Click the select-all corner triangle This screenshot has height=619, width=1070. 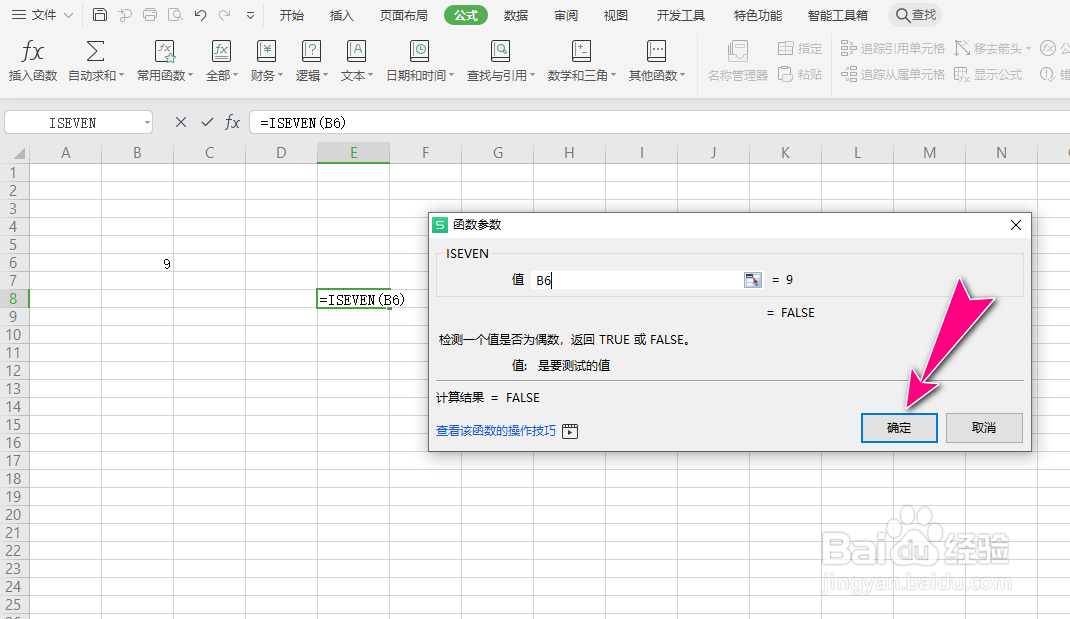[19, 154]
